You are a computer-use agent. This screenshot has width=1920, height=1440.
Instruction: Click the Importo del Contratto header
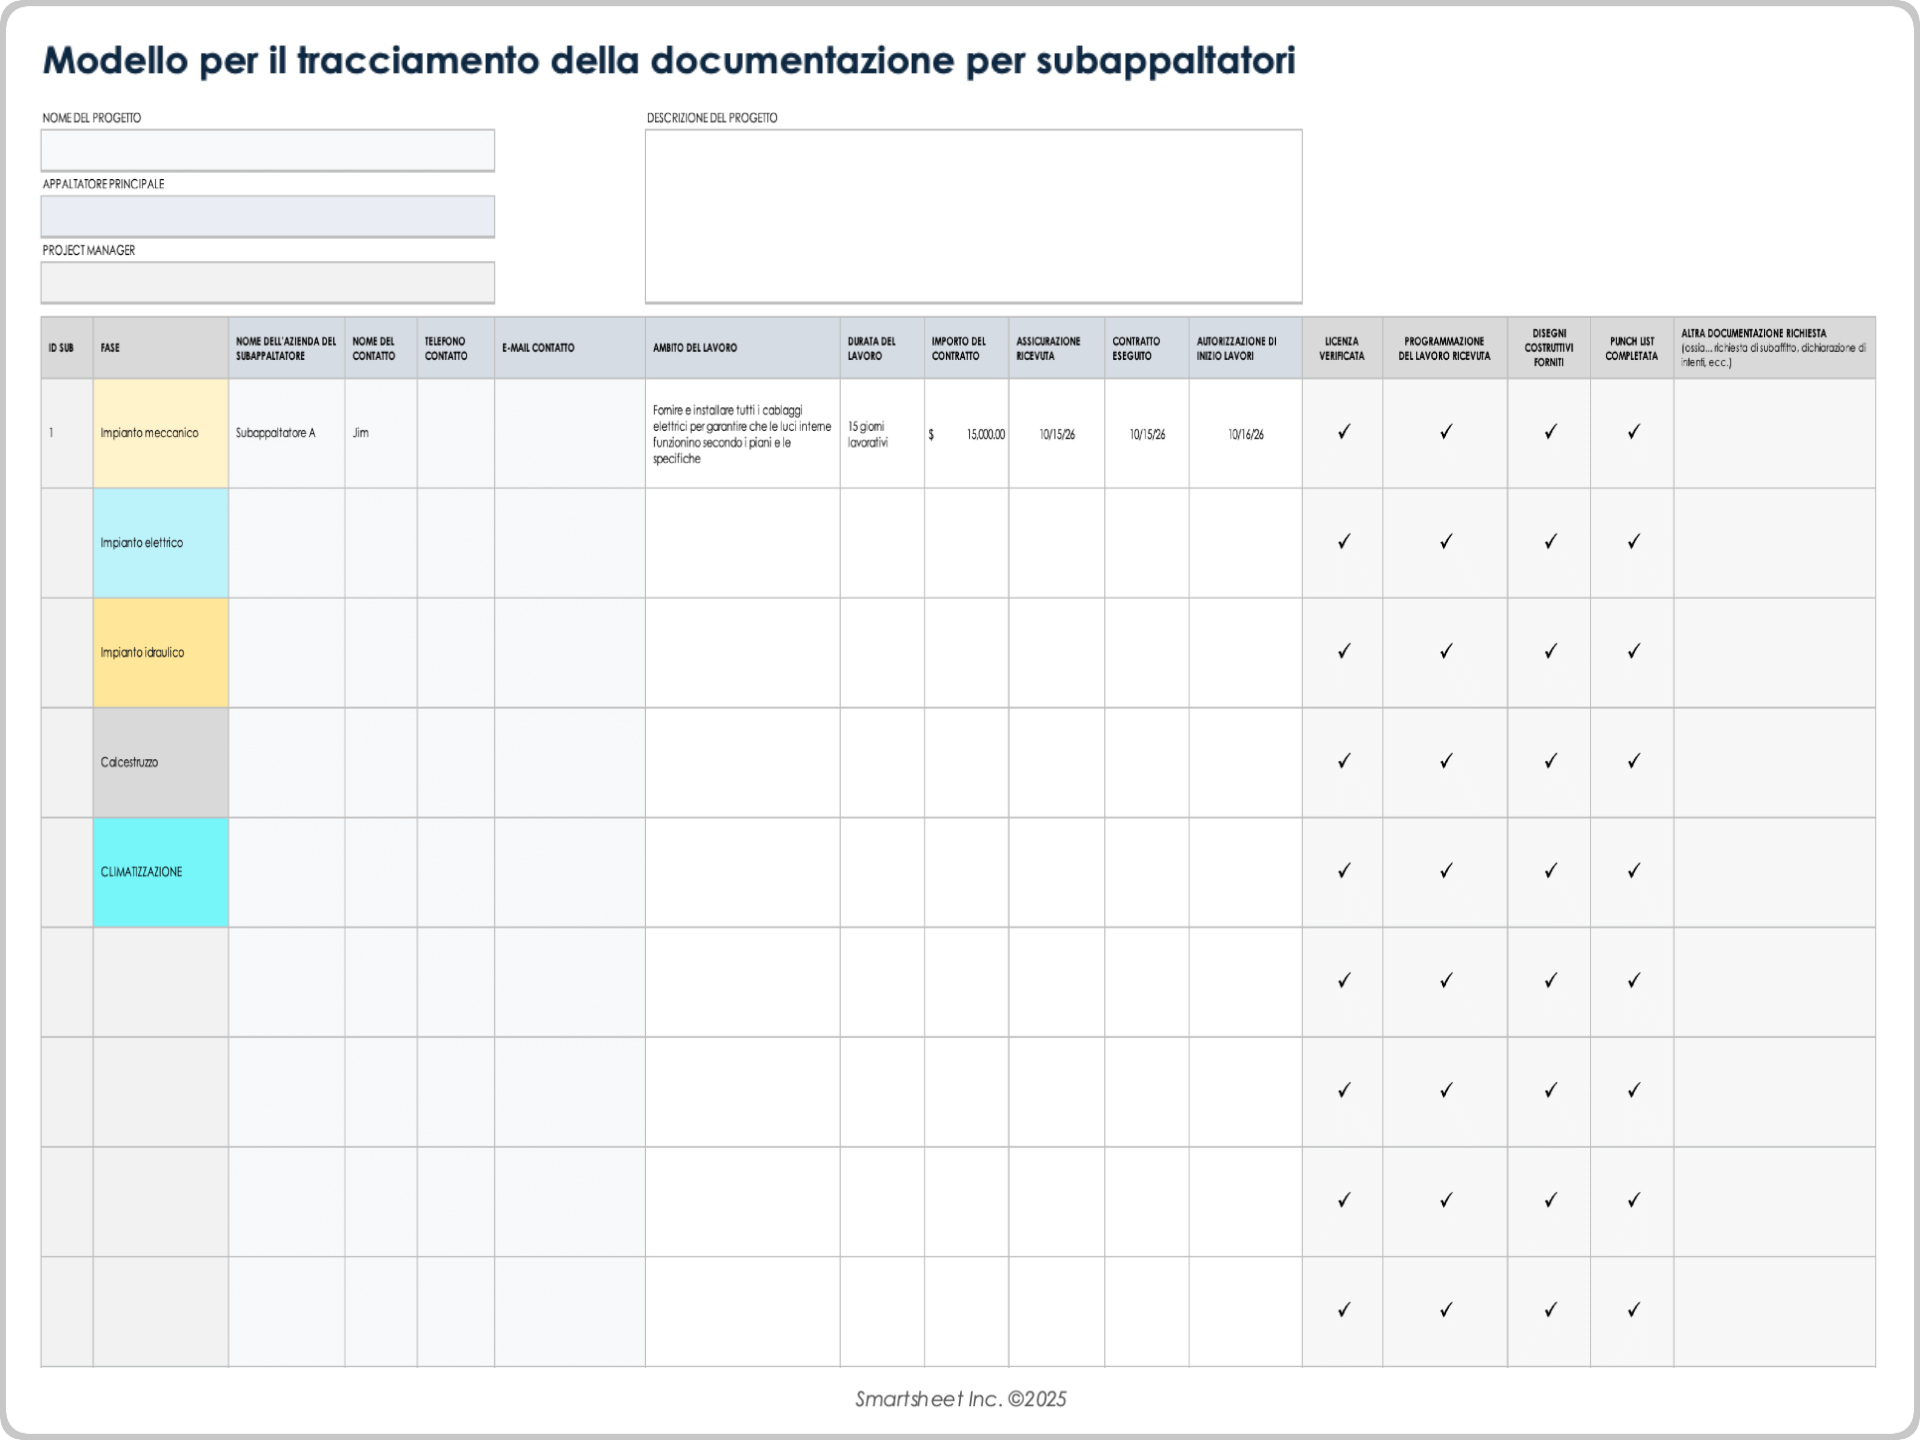click(966, 348)
